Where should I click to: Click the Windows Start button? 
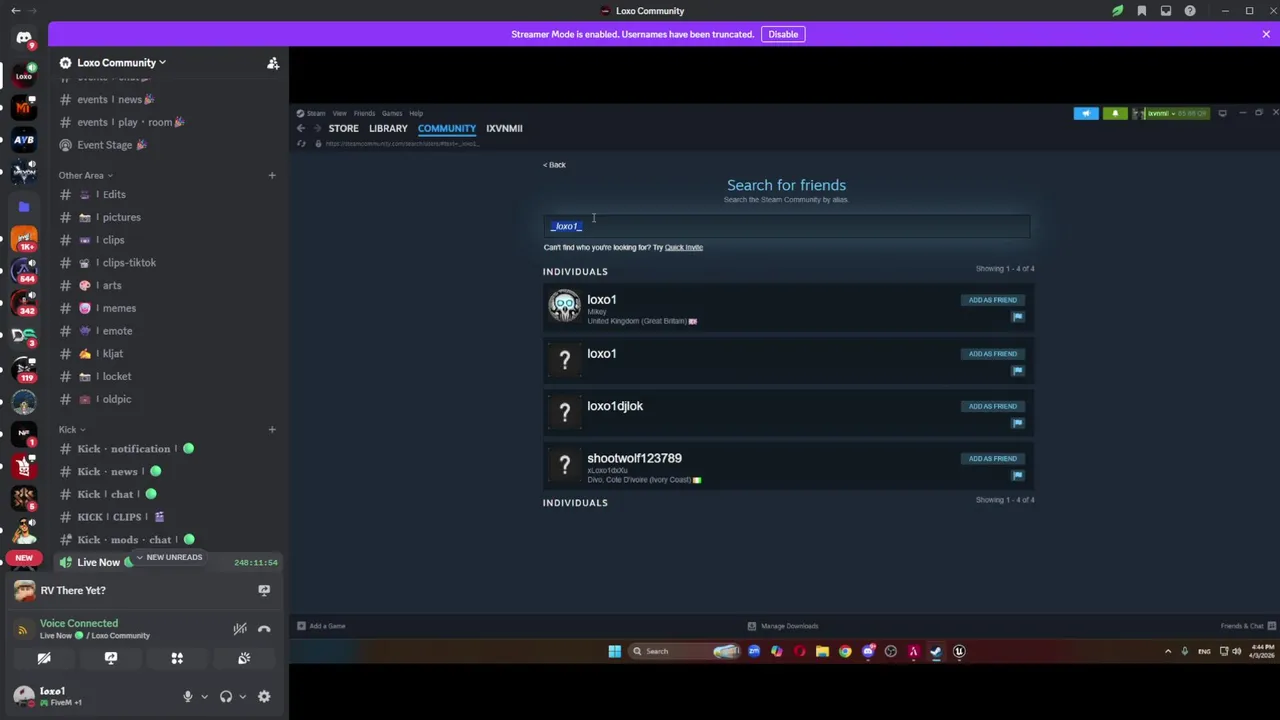pos(614,651)
